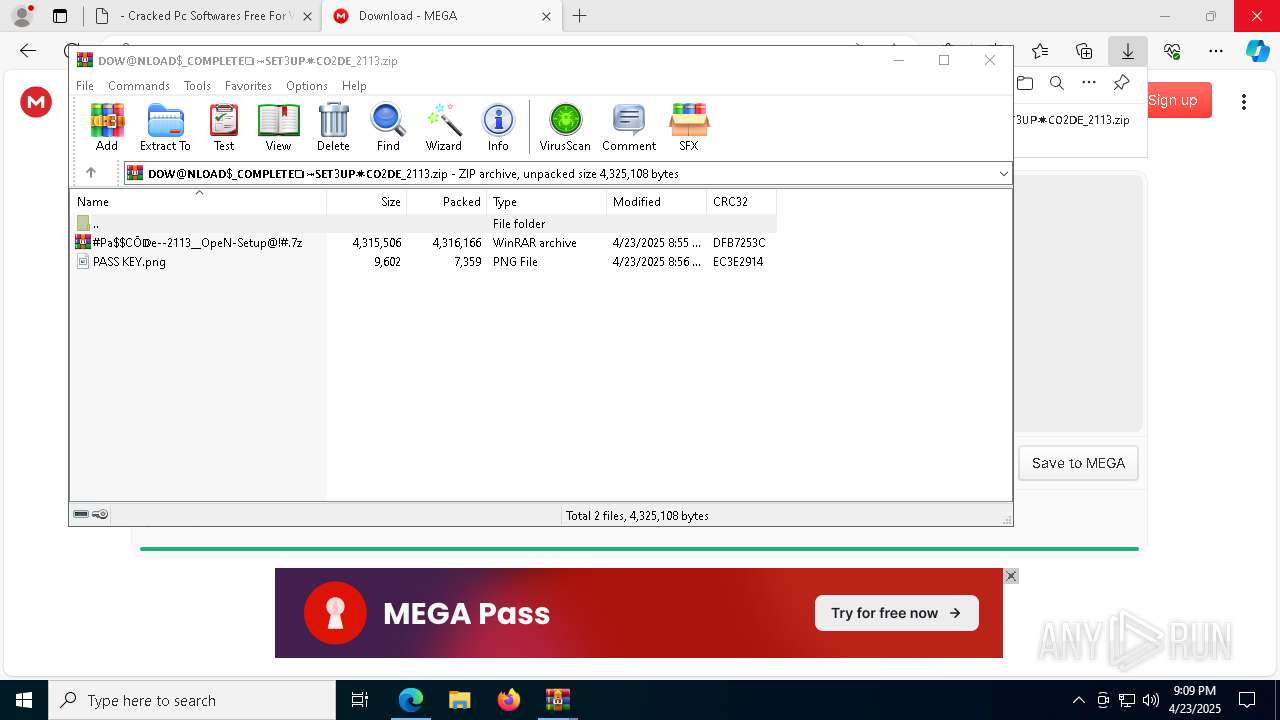Click 'Total 2 files' status bar text

point(637,516)
